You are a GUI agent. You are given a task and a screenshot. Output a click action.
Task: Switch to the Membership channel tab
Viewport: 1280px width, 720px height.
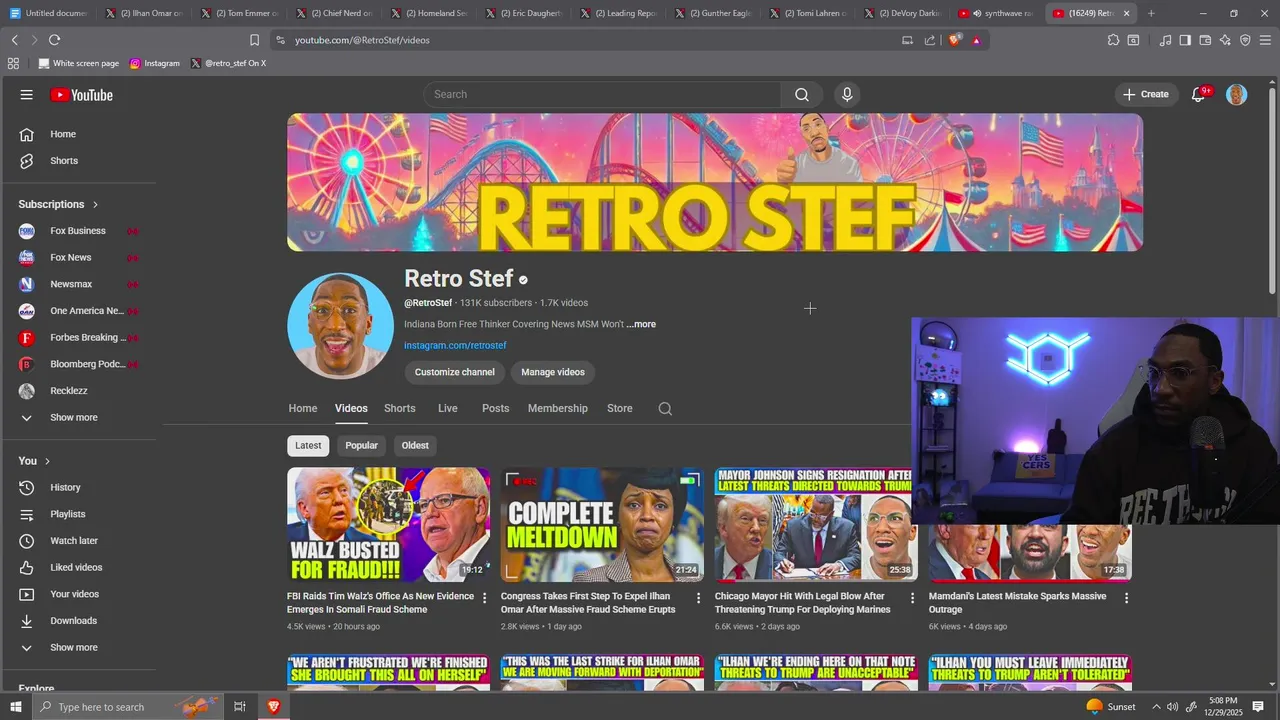(x=558, y=408)
